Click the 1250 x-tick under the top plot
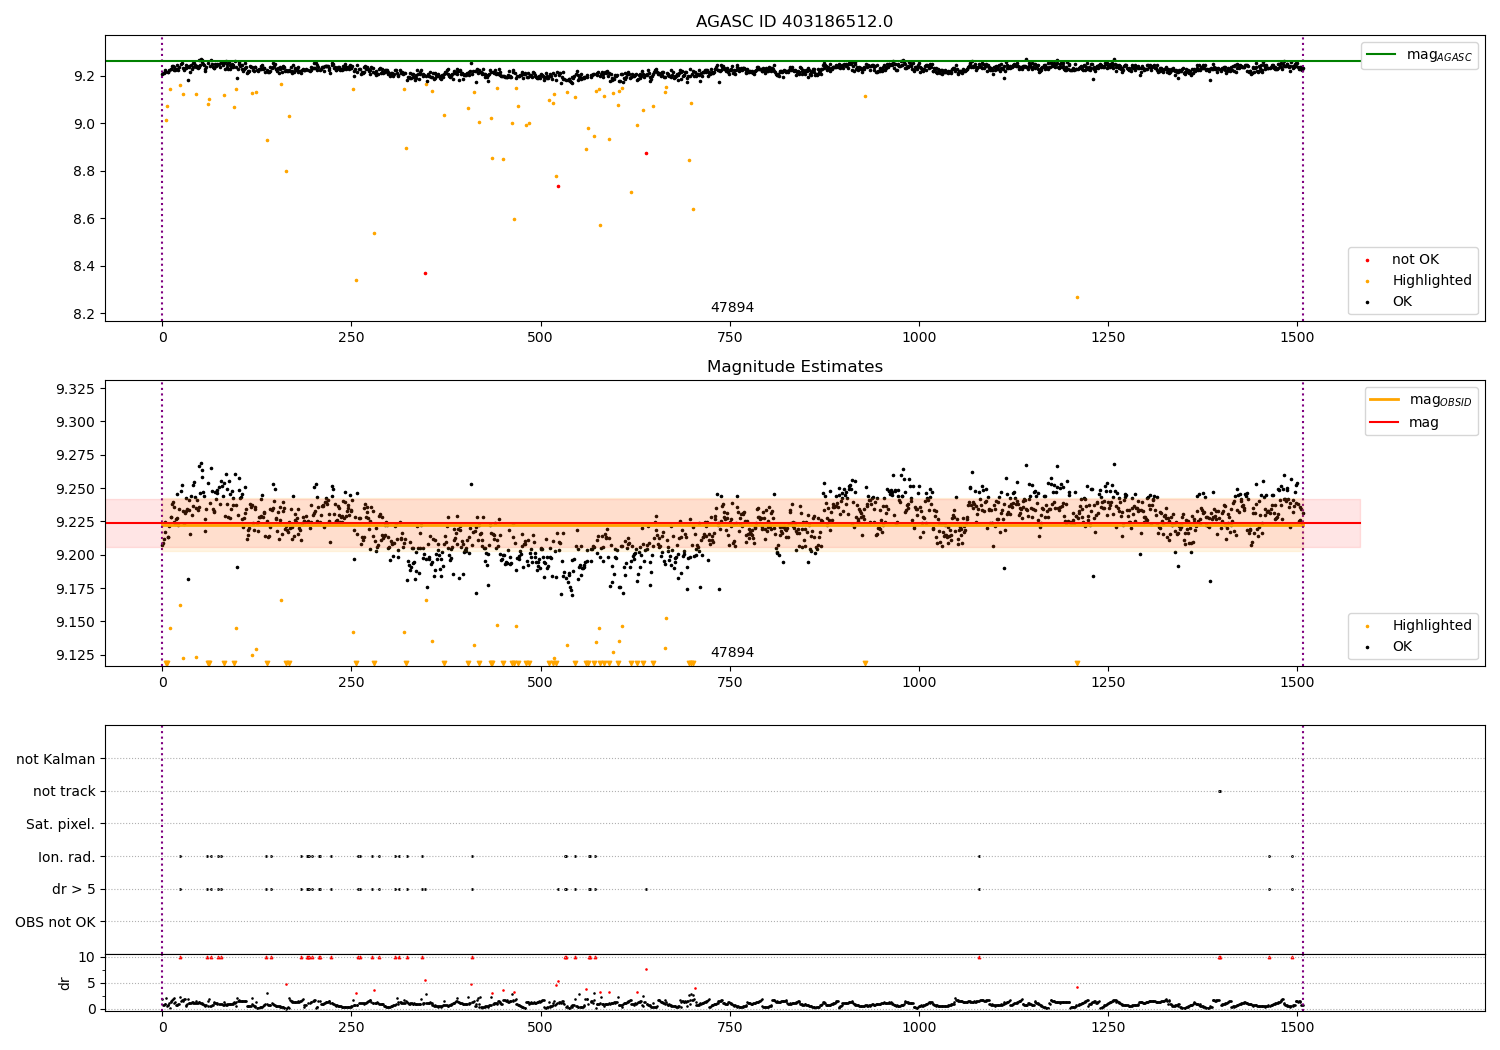 click(1108, 337)
